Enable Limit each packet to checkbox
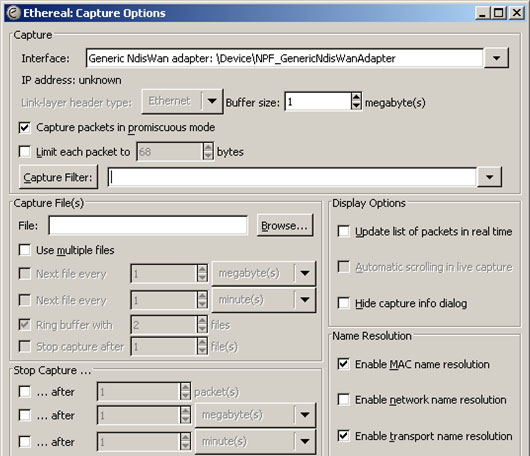The image size is (530, 456). point(24,152)
